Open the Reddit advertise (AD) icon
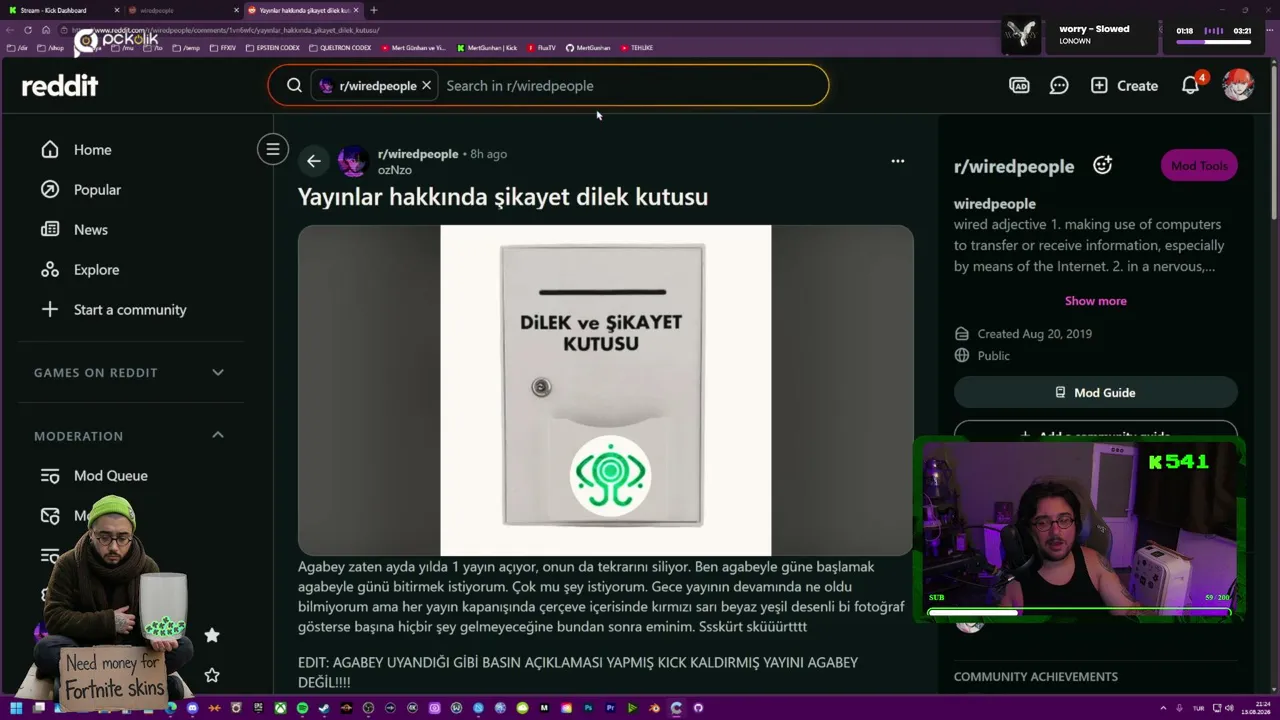 [1019, 86]
